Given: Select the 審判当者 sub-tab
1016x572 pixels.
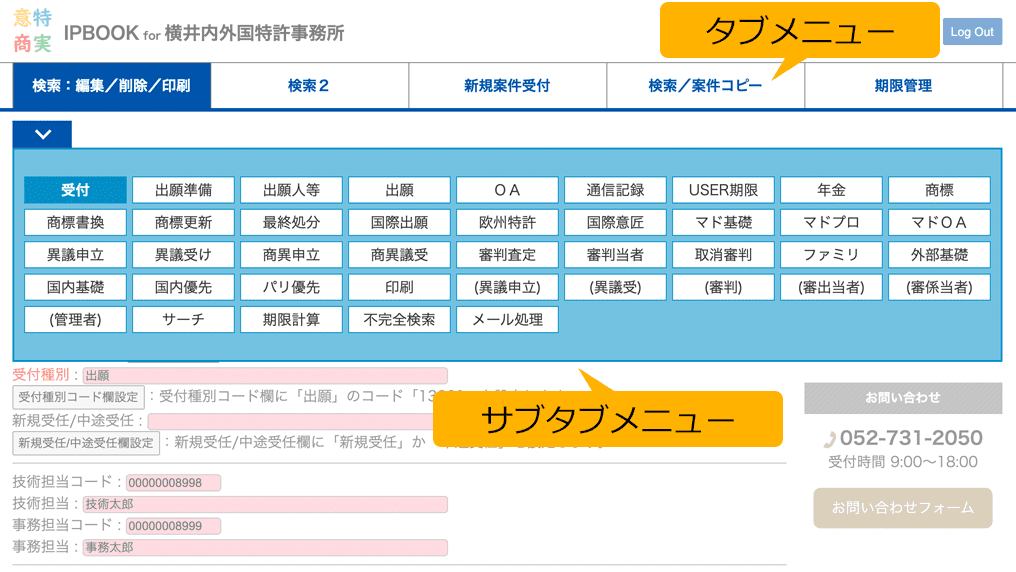Looking at the screenshot, I should click(616, 255).
